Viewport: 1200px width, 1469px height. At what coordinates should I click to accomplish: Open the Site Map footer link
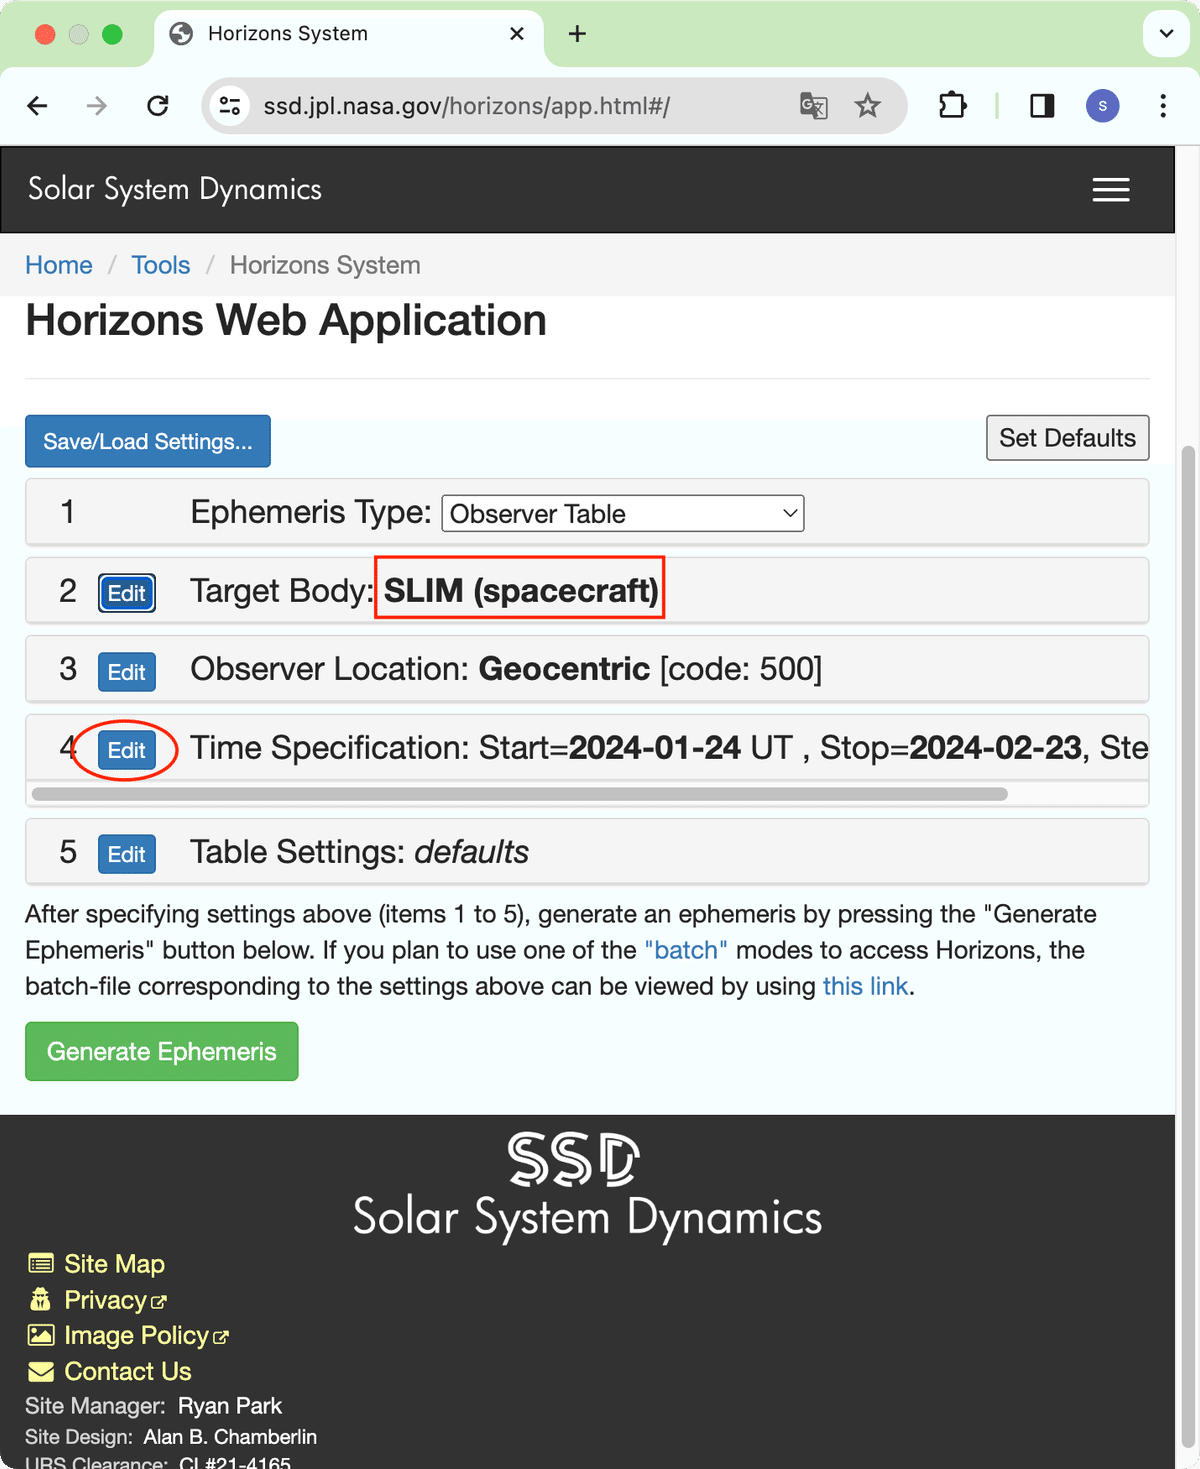pos(114,1264)
